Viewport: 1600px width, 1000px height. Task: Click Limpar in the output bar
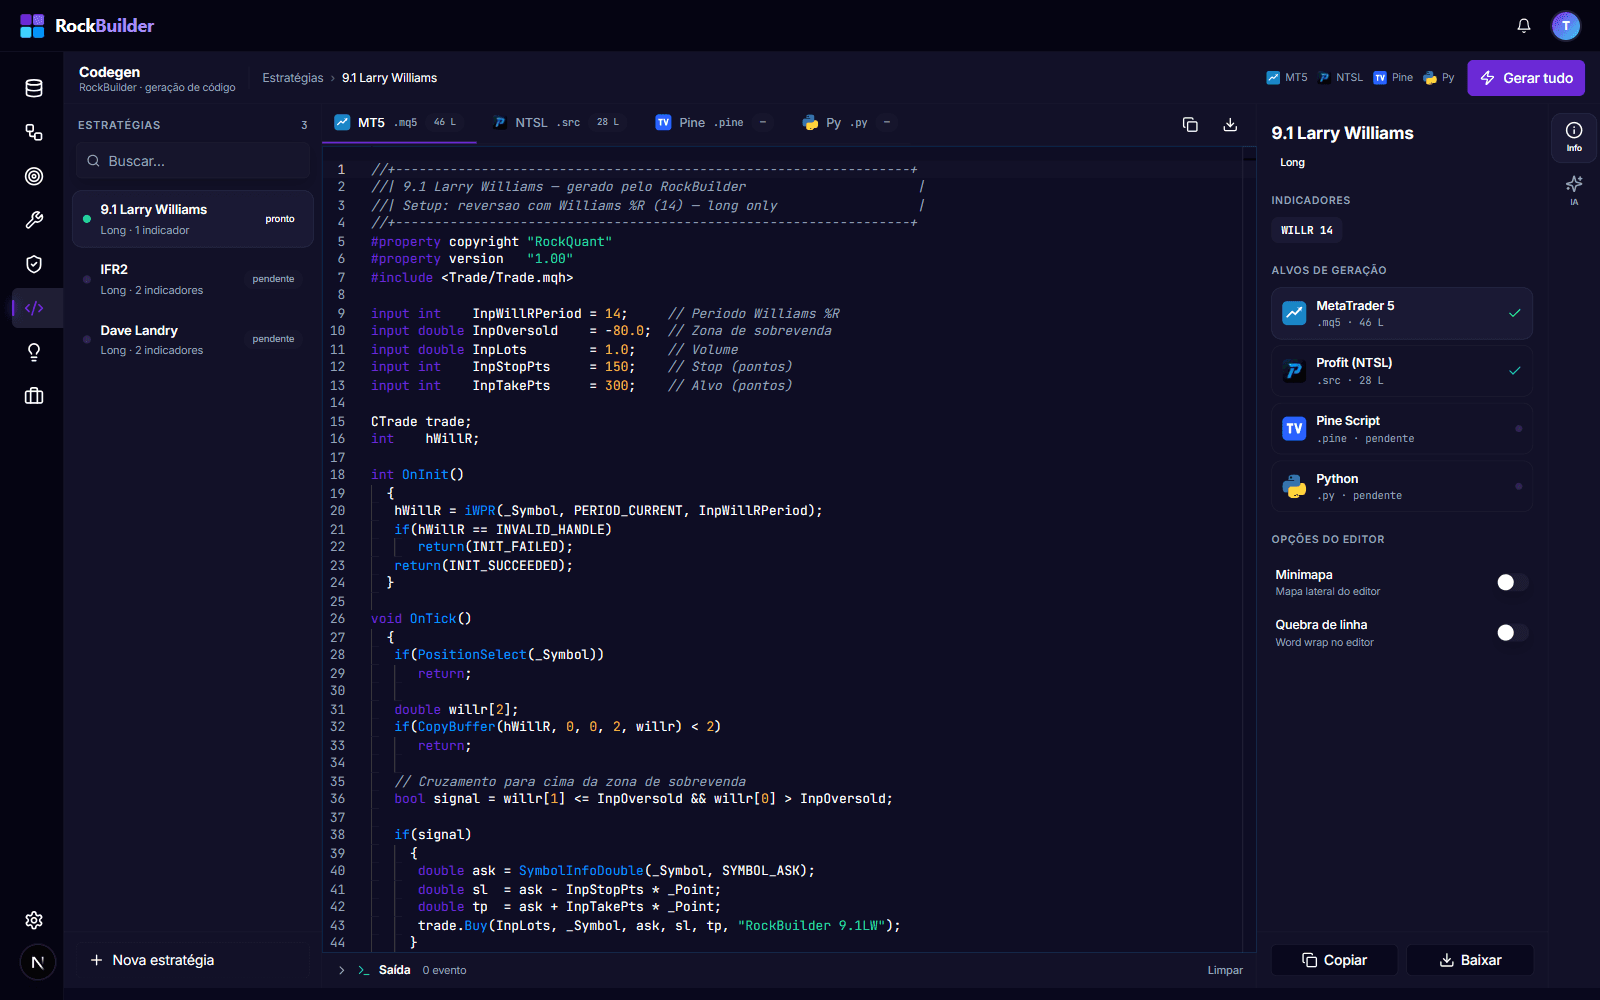(x=1225, y=971)
